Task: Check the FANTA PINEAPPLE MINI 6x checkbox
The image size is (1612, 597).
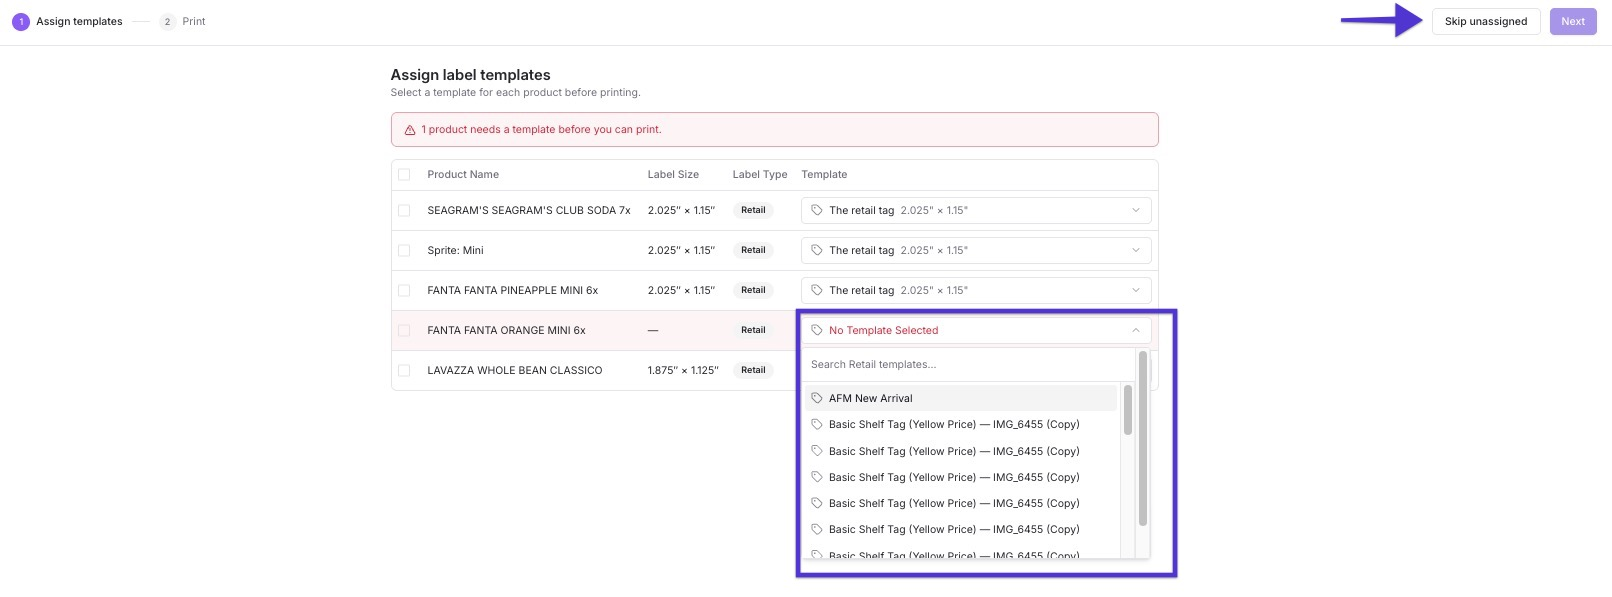Action: (404, 290)
